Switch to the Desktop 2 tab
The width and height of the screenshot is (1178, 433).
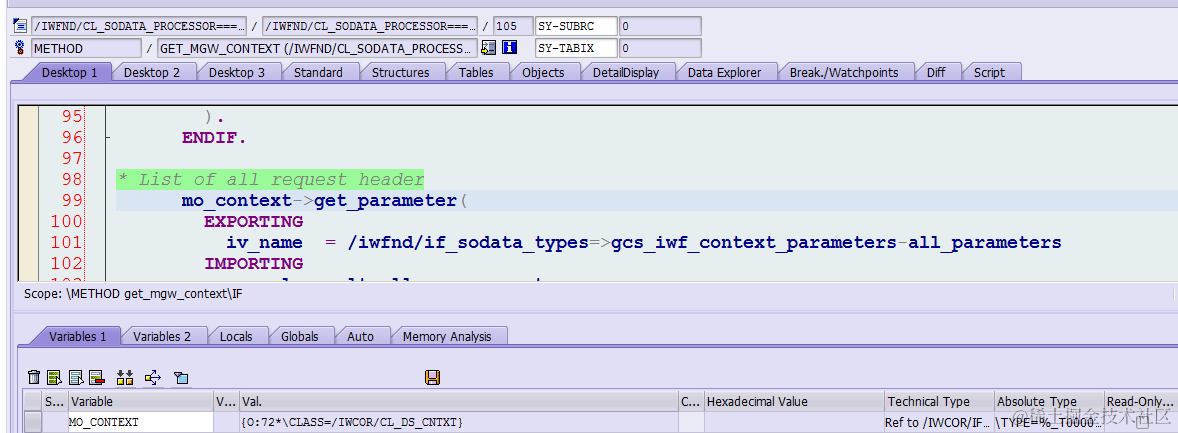point(152,72)
